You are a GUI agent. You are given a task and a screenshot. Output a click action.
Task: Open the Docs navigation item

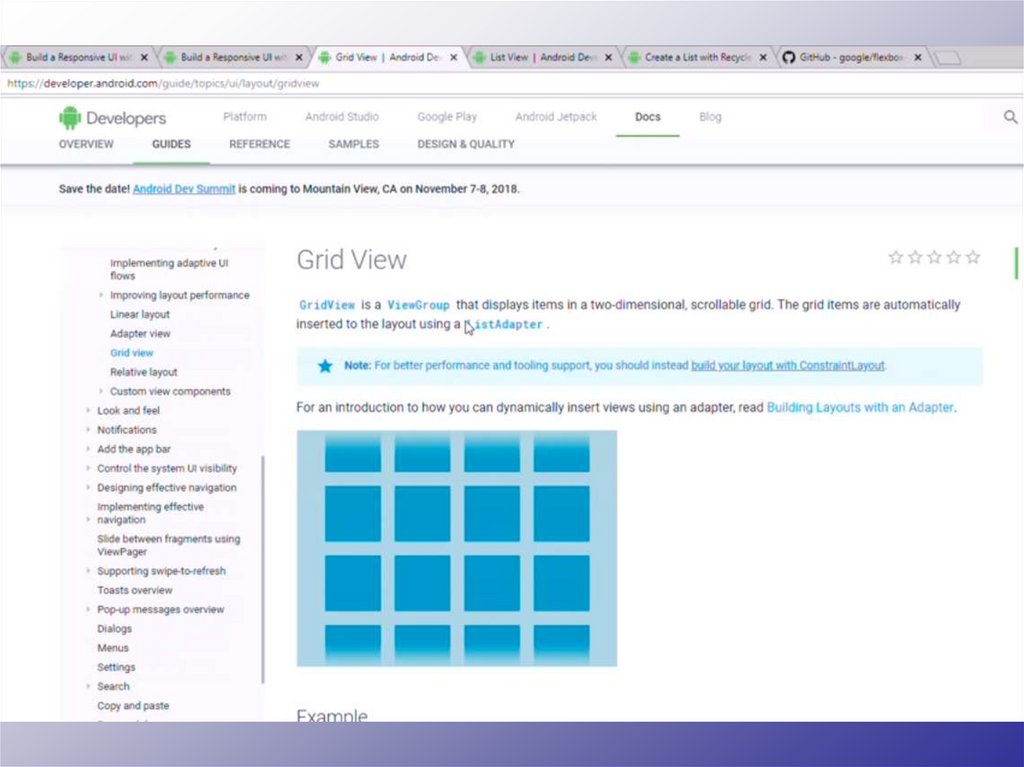(648, 117)
